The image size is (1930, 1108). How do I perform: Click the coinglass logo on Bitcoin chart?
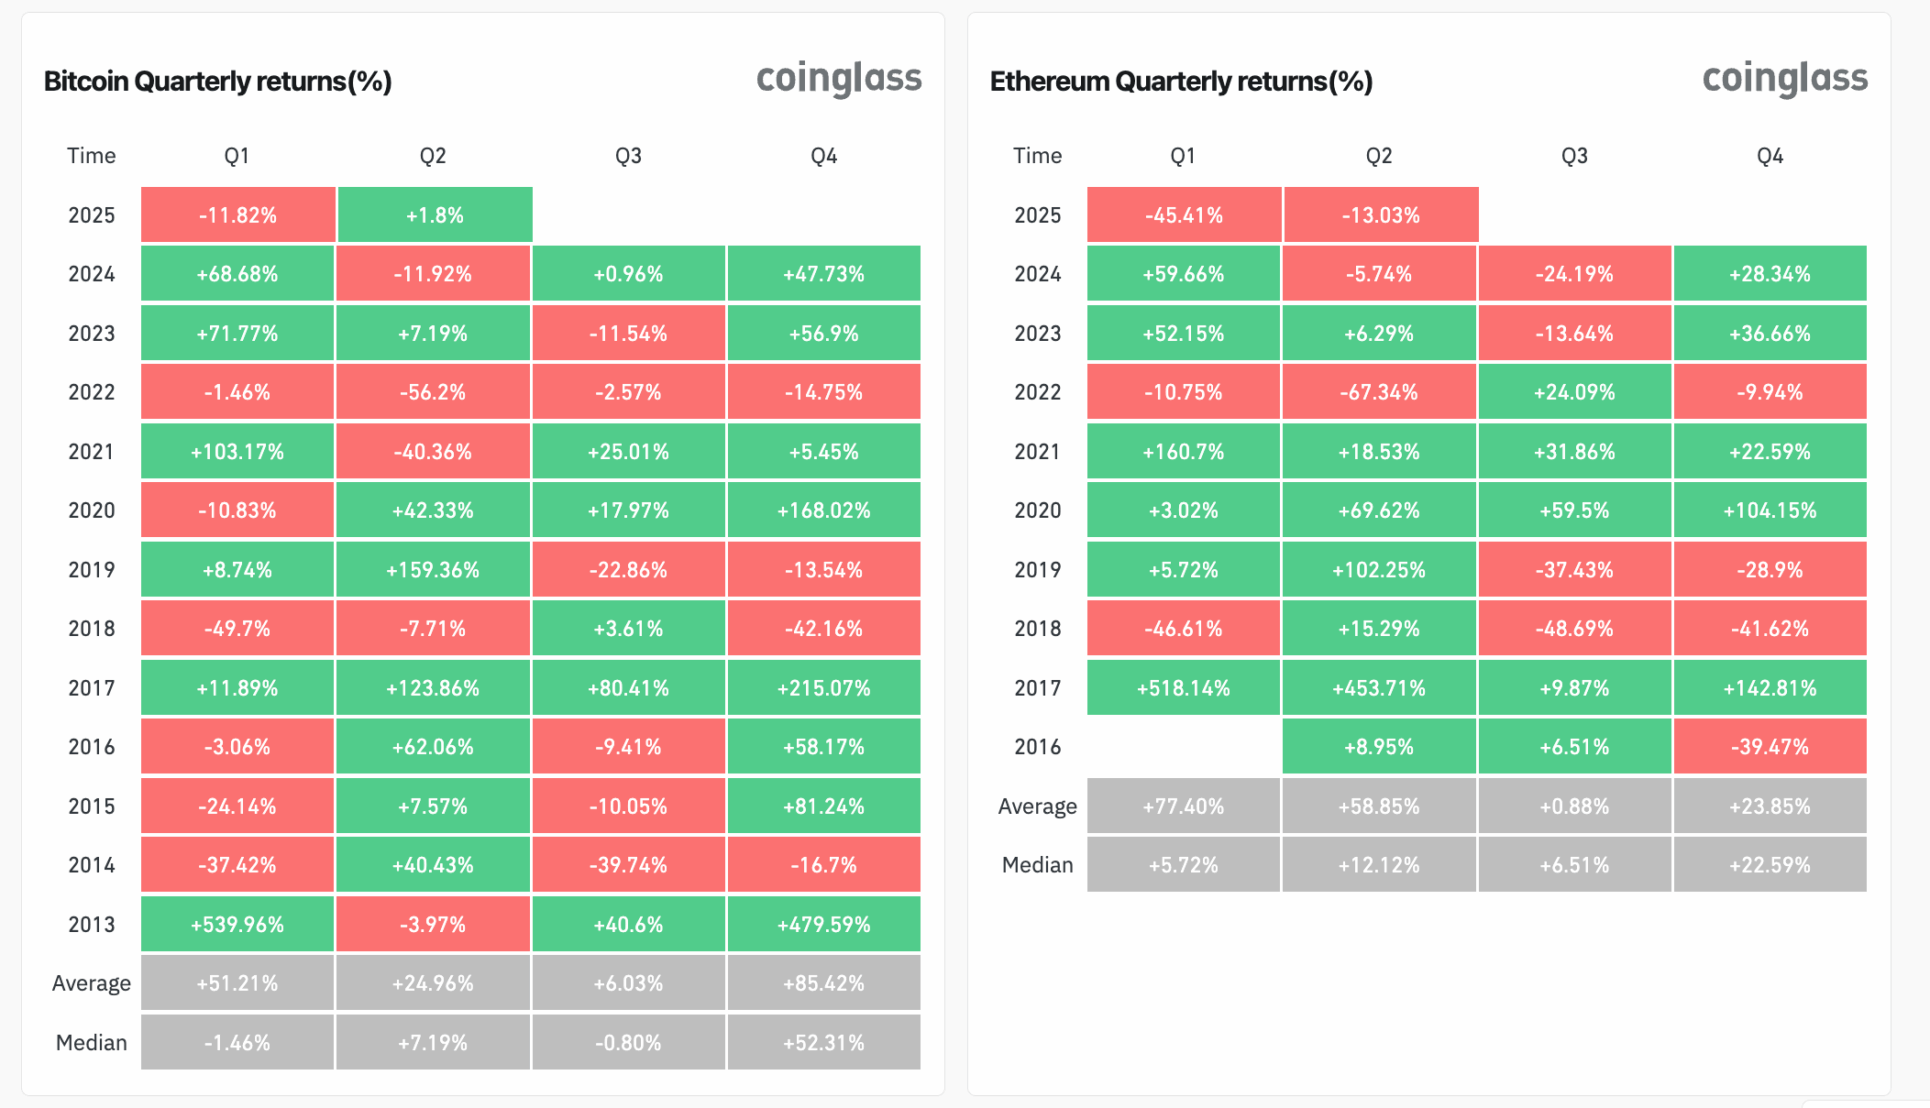point(838,78)
